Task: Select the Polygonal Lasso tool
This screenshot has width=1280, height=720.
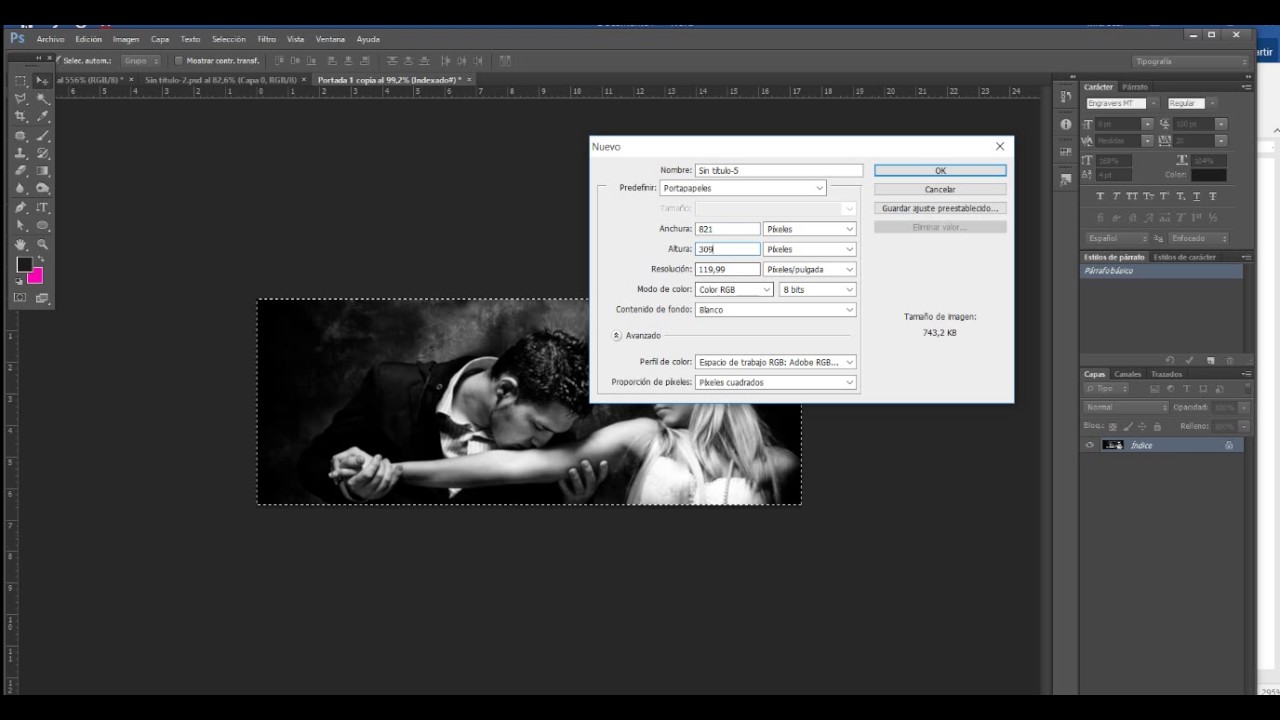Action: click(x=20, y=99)
